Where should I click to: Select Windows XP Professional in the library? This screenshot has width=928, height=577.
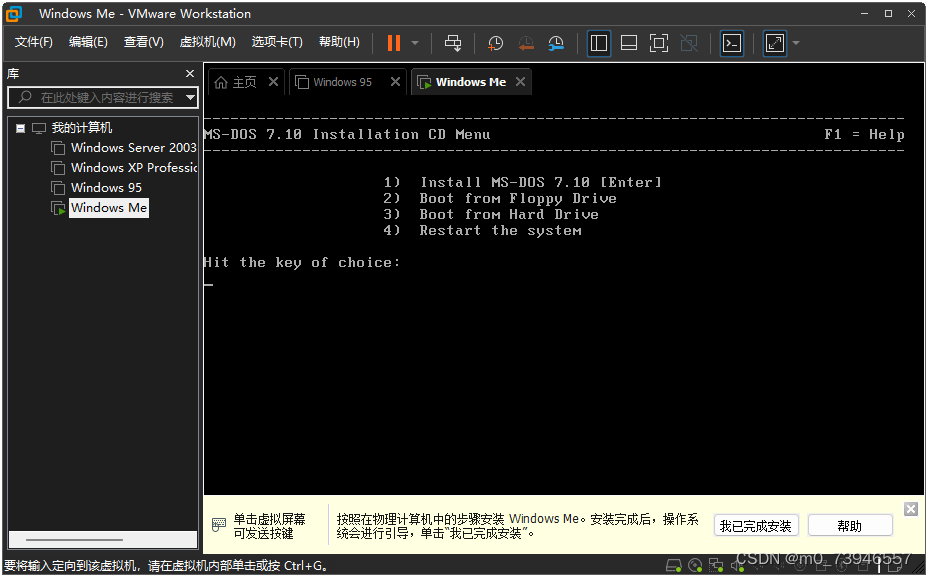click(134, 168)
